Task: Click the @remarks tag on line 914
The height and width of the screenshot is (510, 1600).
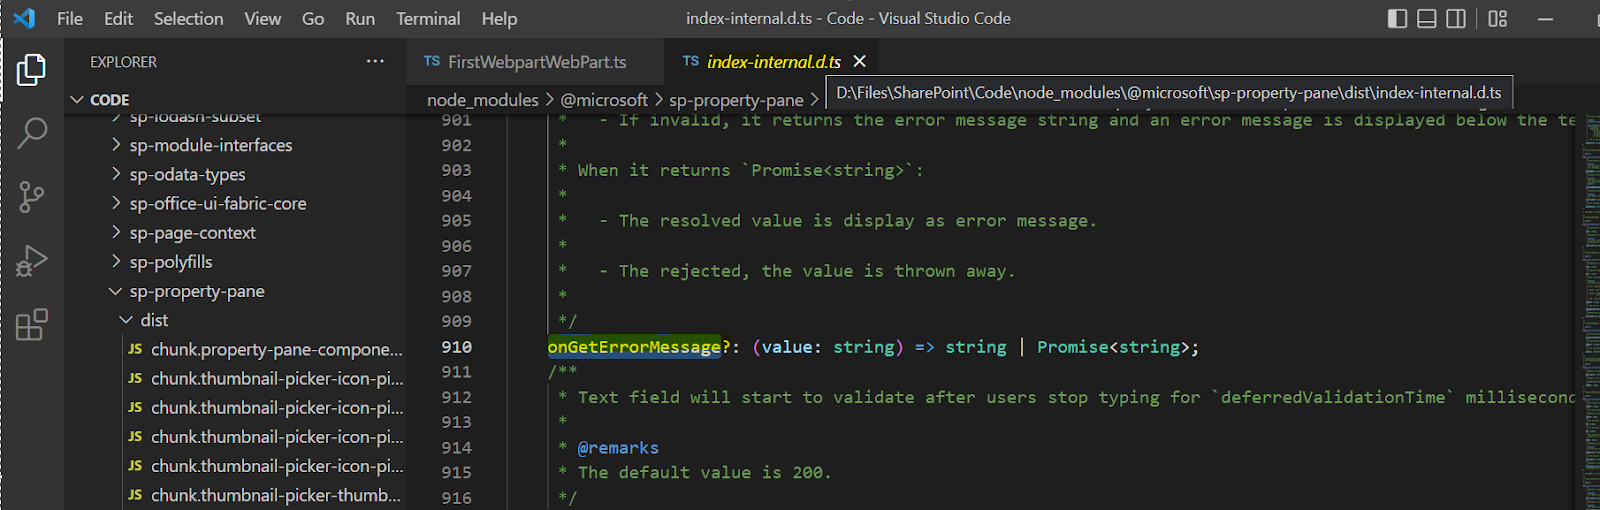Action: click(x=618, y=448)
